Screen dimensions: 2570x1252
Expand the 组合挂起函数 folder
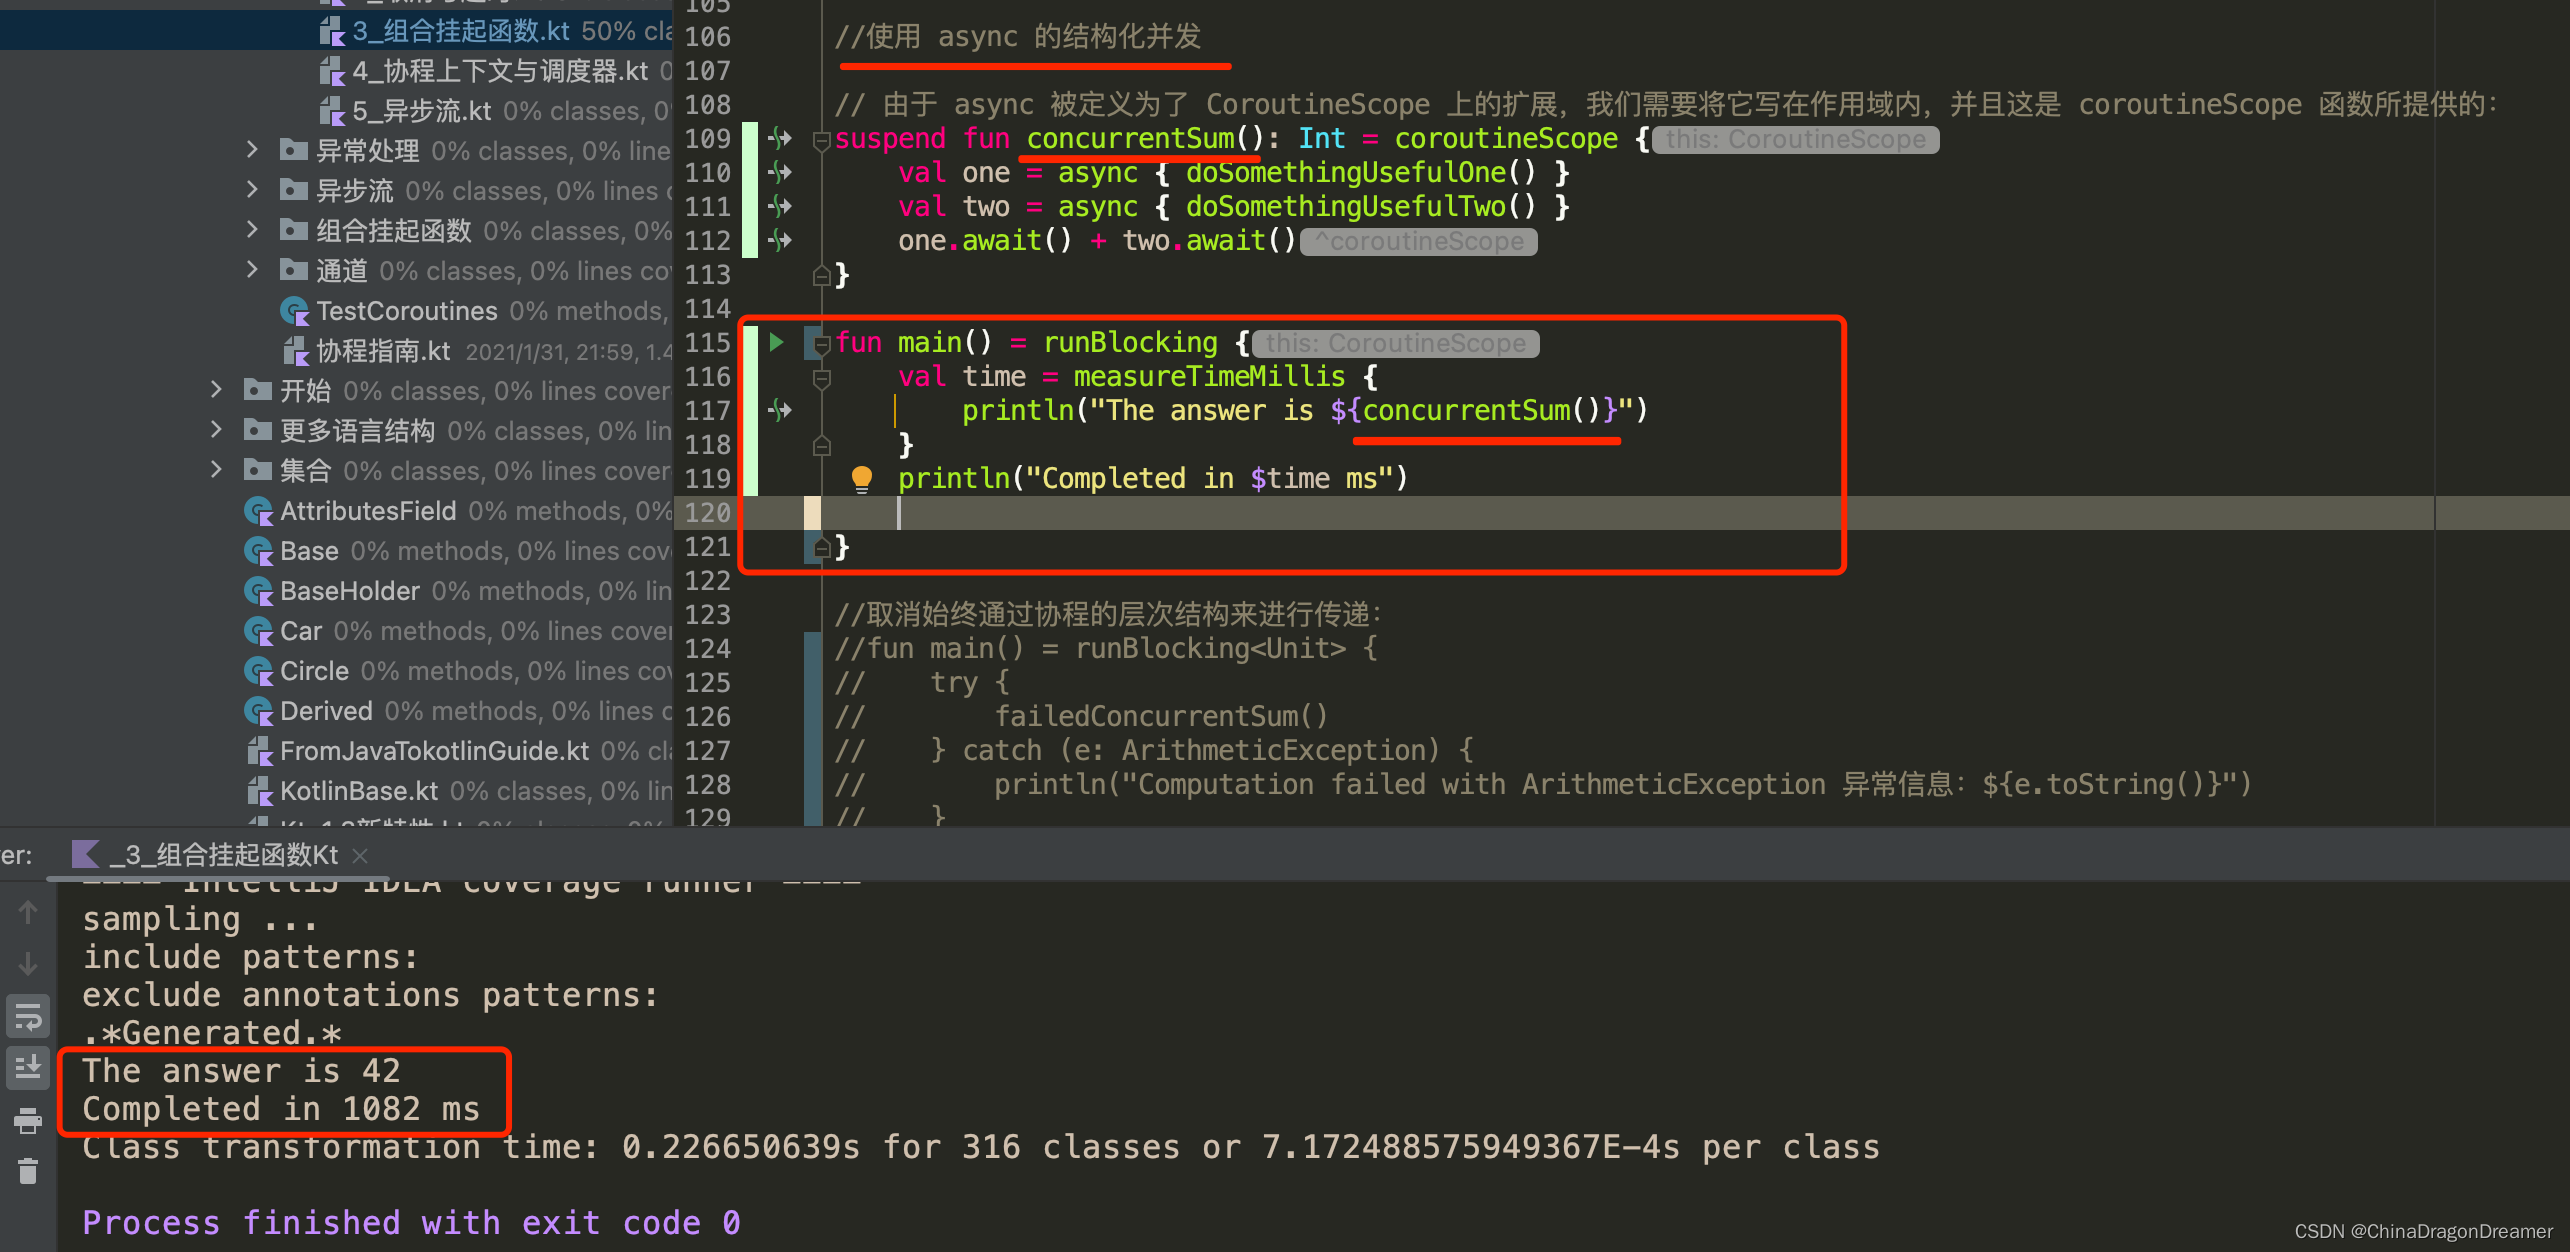(252, 231)
